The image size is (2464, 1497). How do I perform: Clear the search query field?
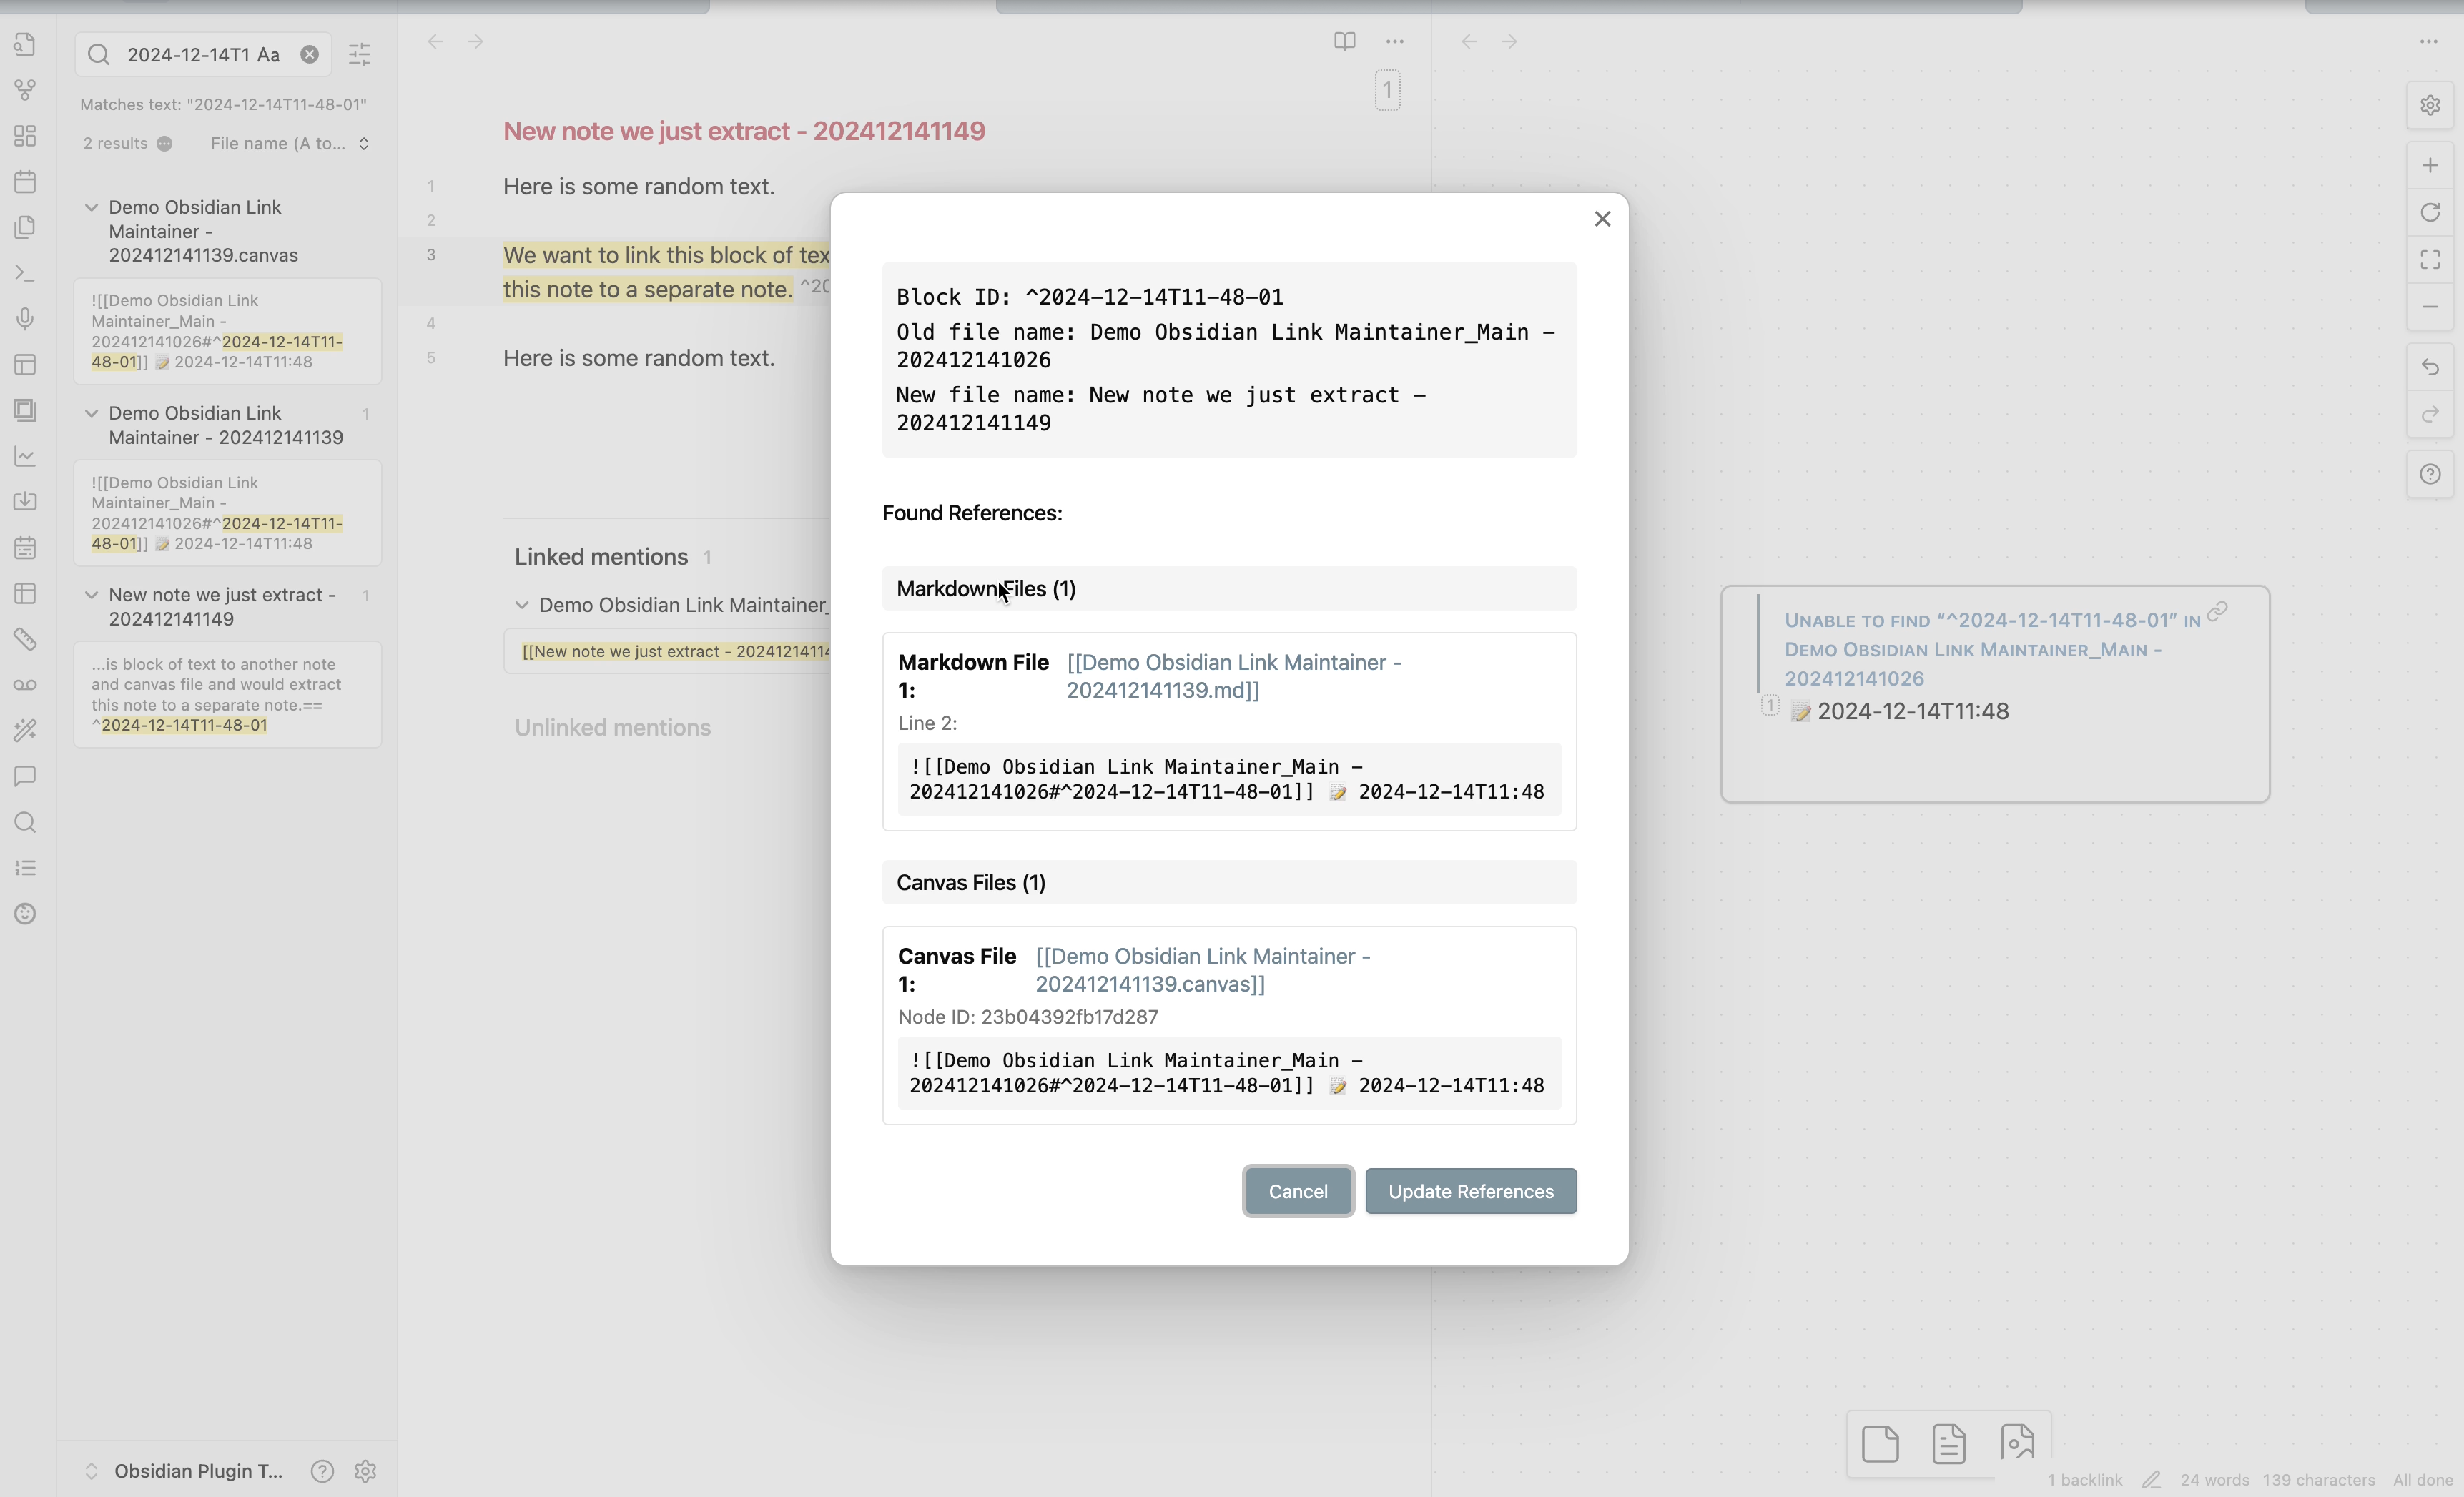pyautogui.click(x=310, y=54)
